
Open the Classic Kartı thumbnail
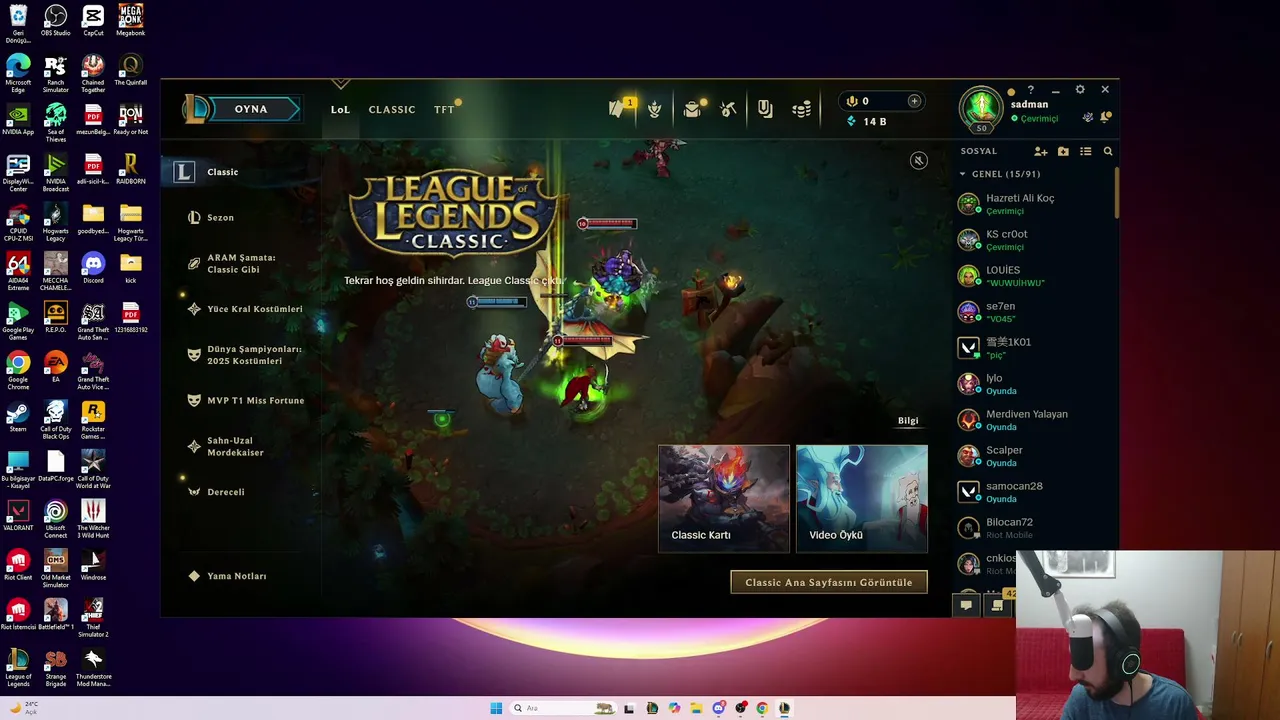coord(724,498)
